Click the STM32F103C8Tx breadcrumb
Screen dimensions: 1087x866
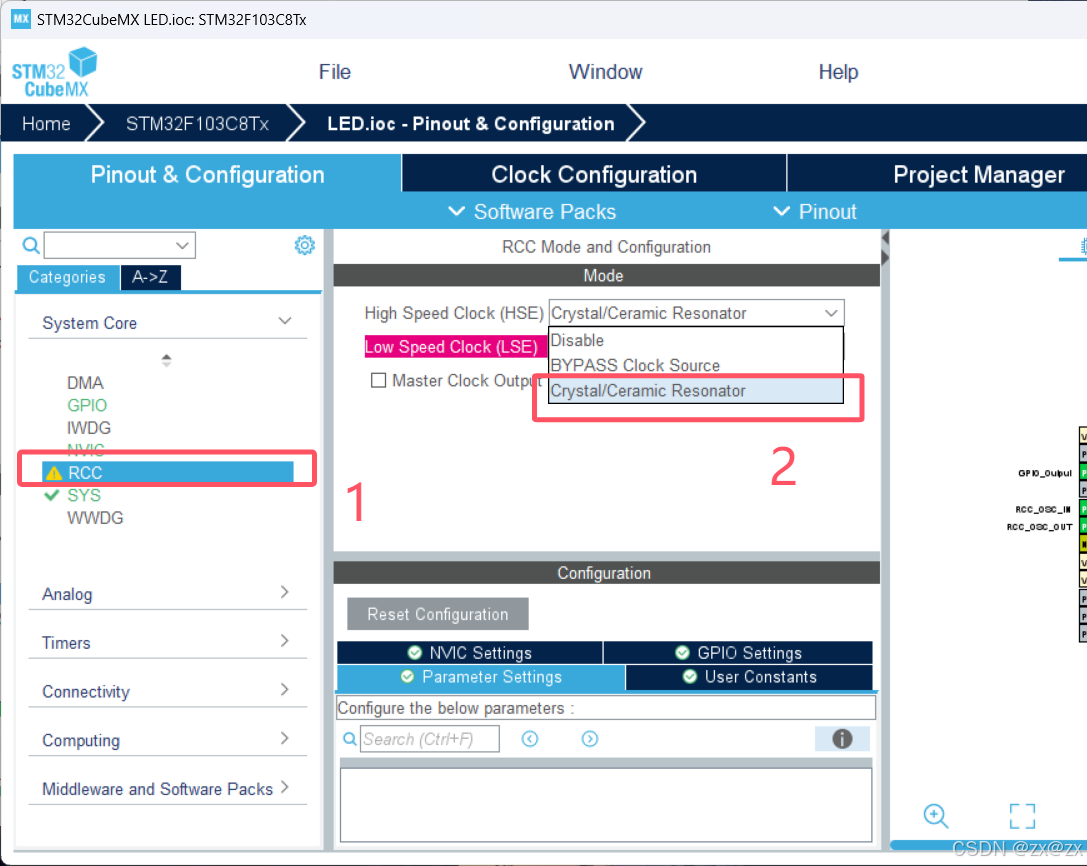click(197, 123)
